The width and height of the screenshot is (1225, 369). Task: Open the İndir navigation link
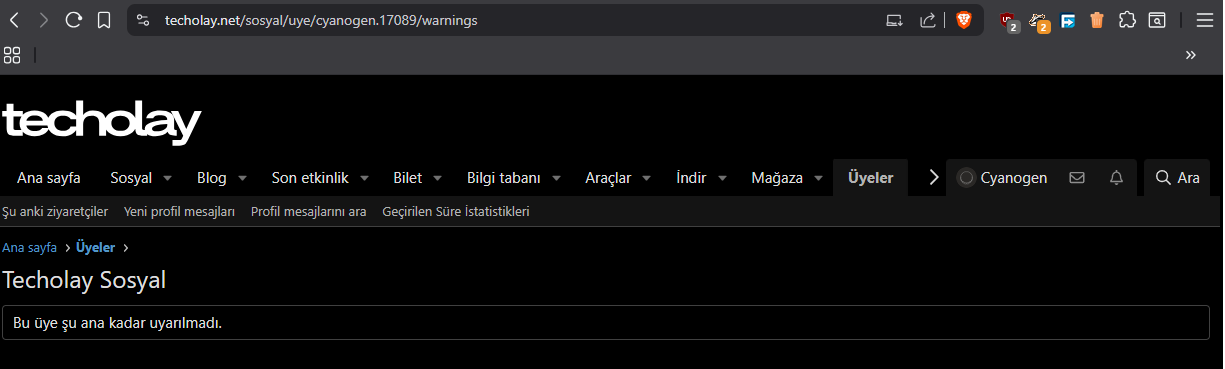(x=691, y=178)
